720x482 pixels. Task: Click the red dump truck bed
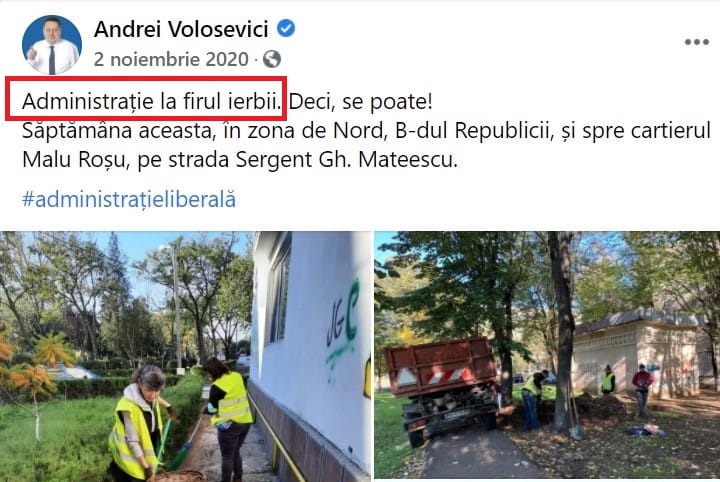(x=439, y=367)
